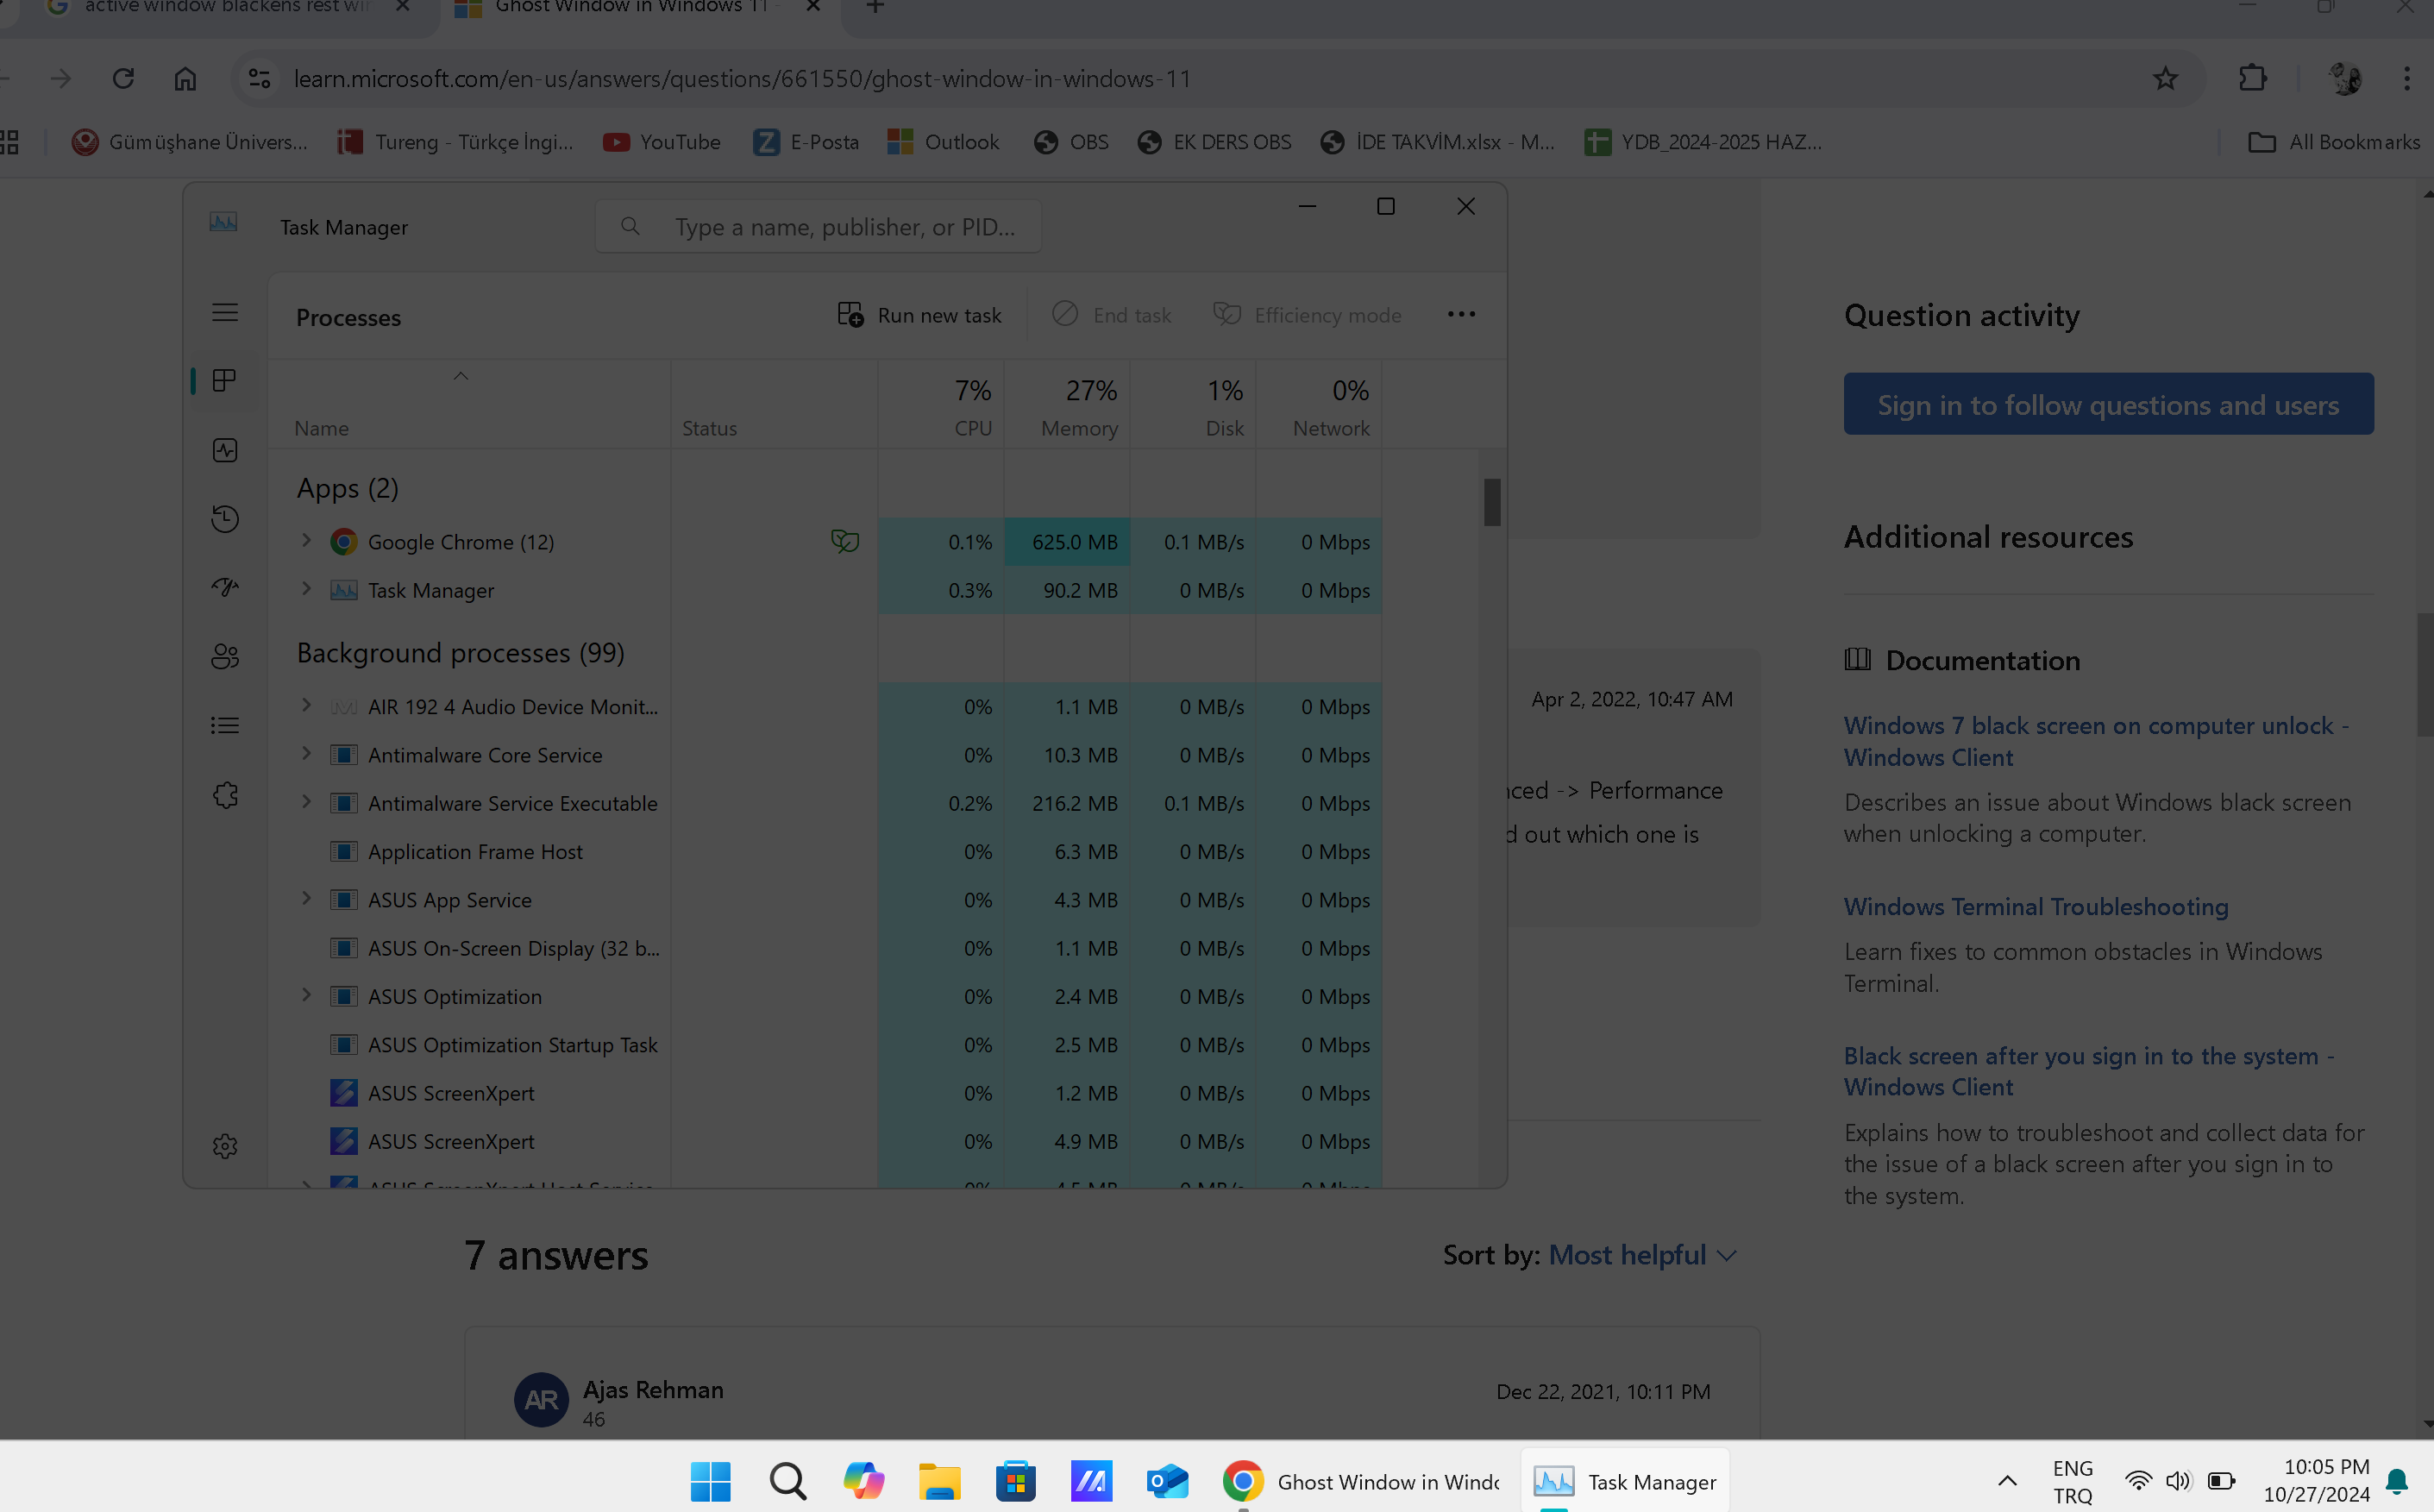
Task: Bookmark this page star icon
Action: pos(2165,78)
